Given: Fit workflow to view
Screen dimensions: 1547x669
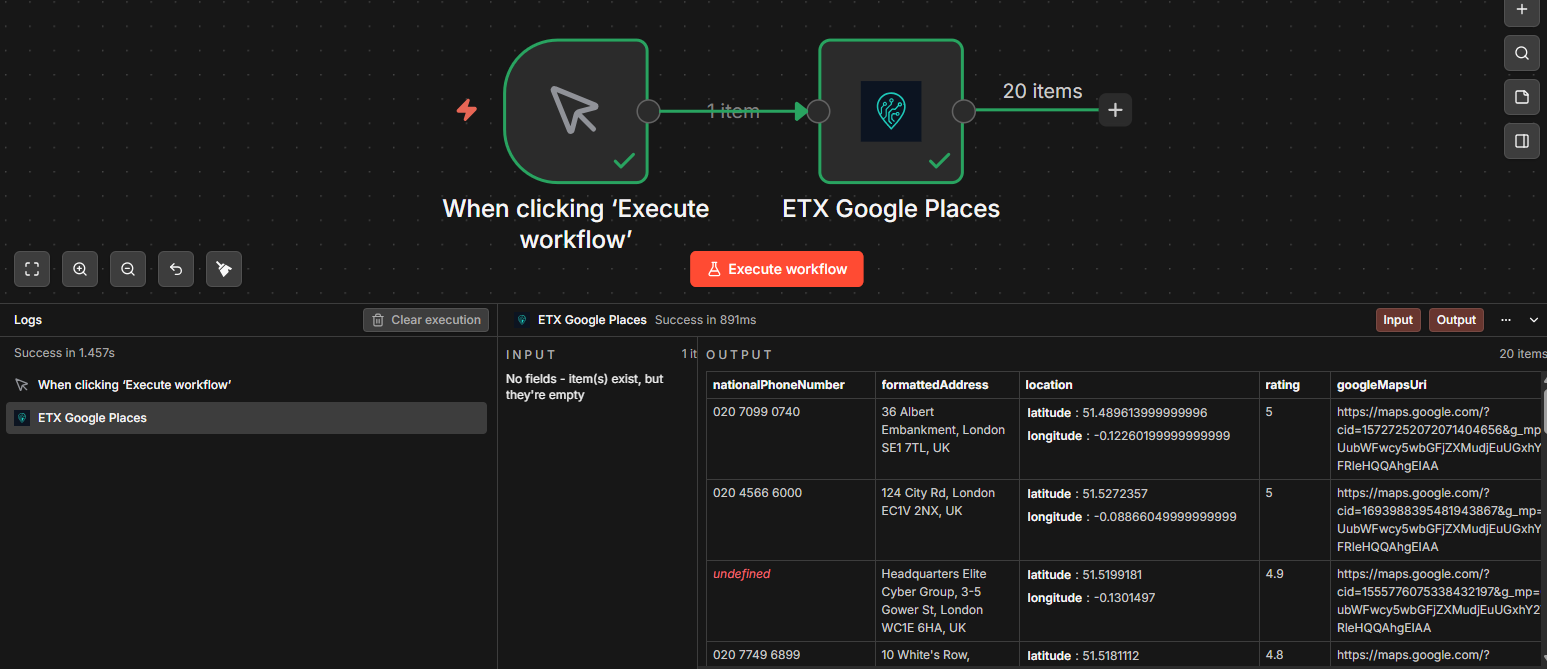Looking at the screenshot, I should pyautogui.click(x=32, y=269).
